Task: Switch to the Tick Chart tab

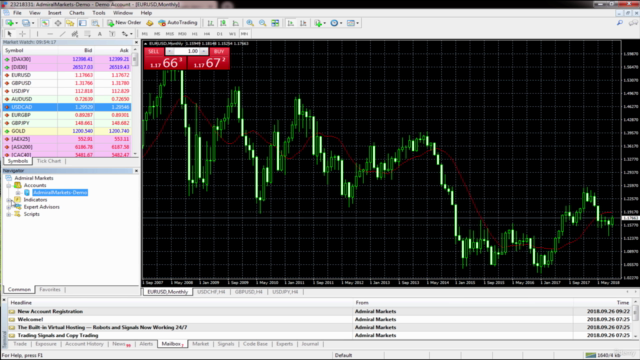Action: click(49, 161)
